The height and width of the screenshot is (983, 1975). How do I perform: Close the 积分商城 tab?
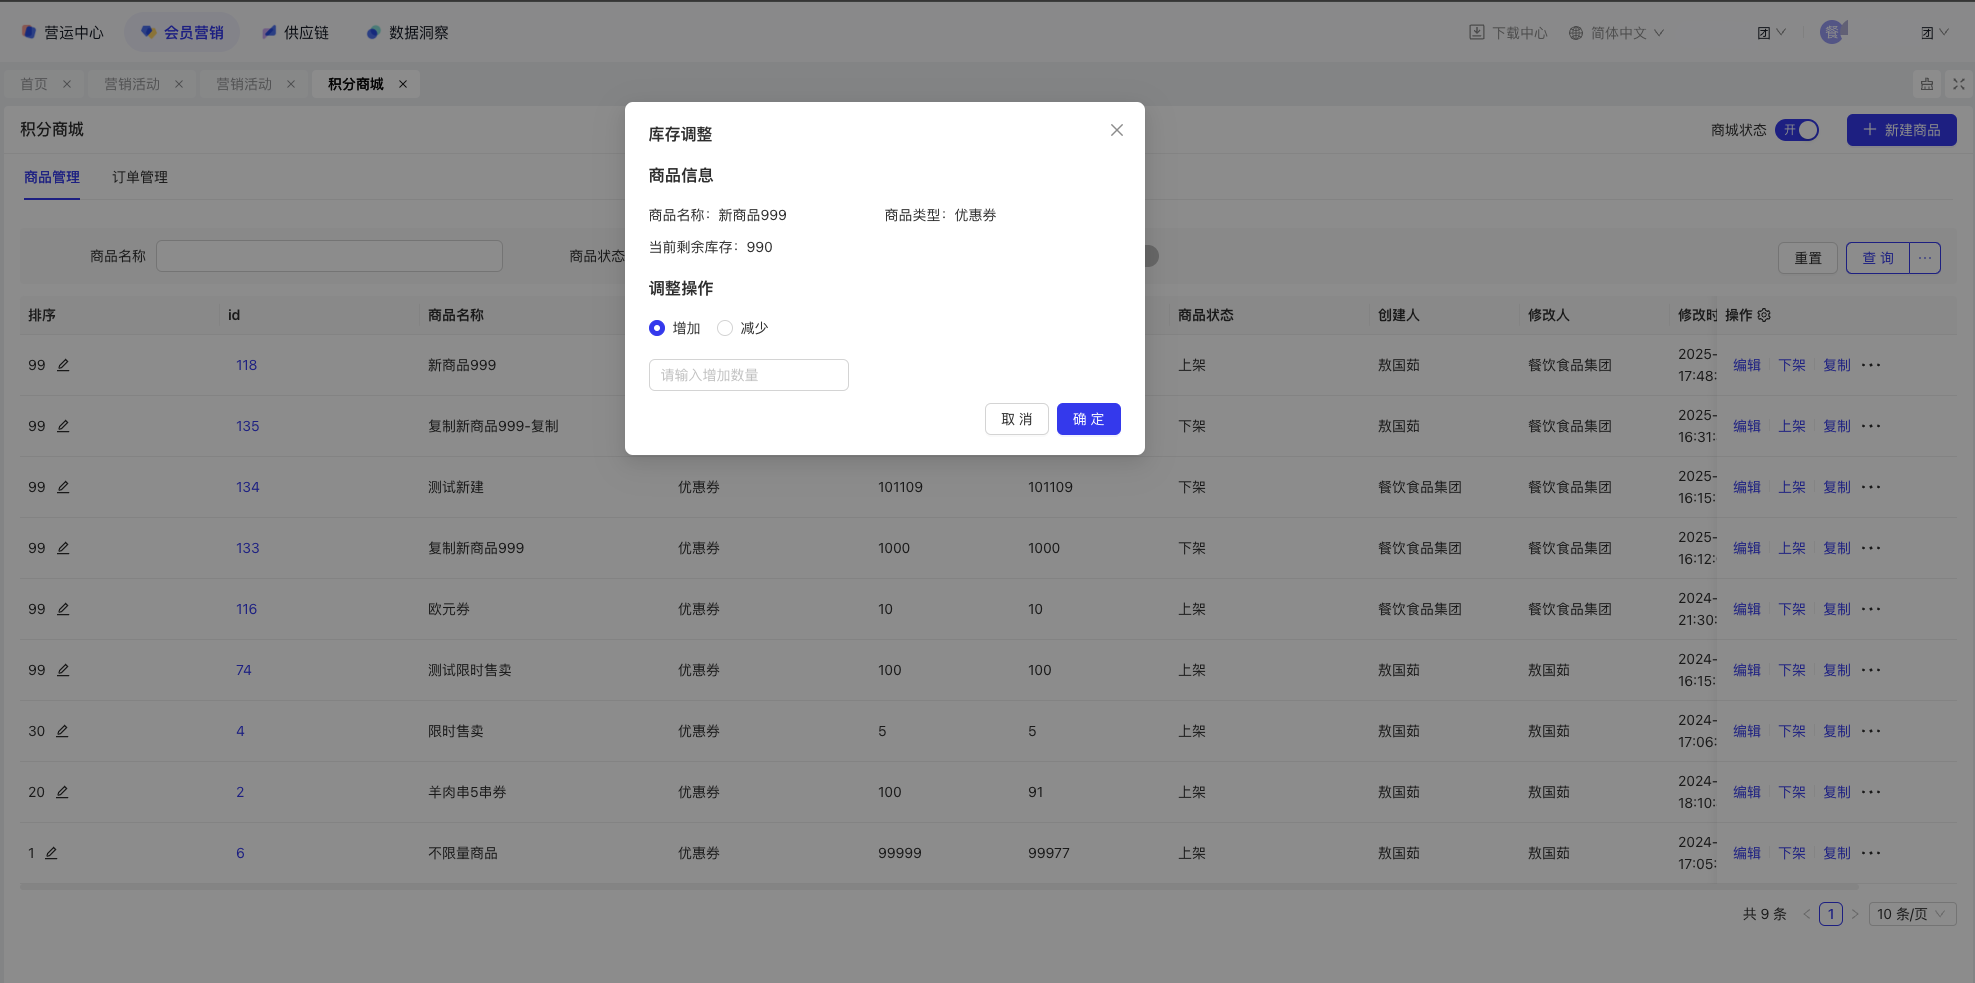403,84
